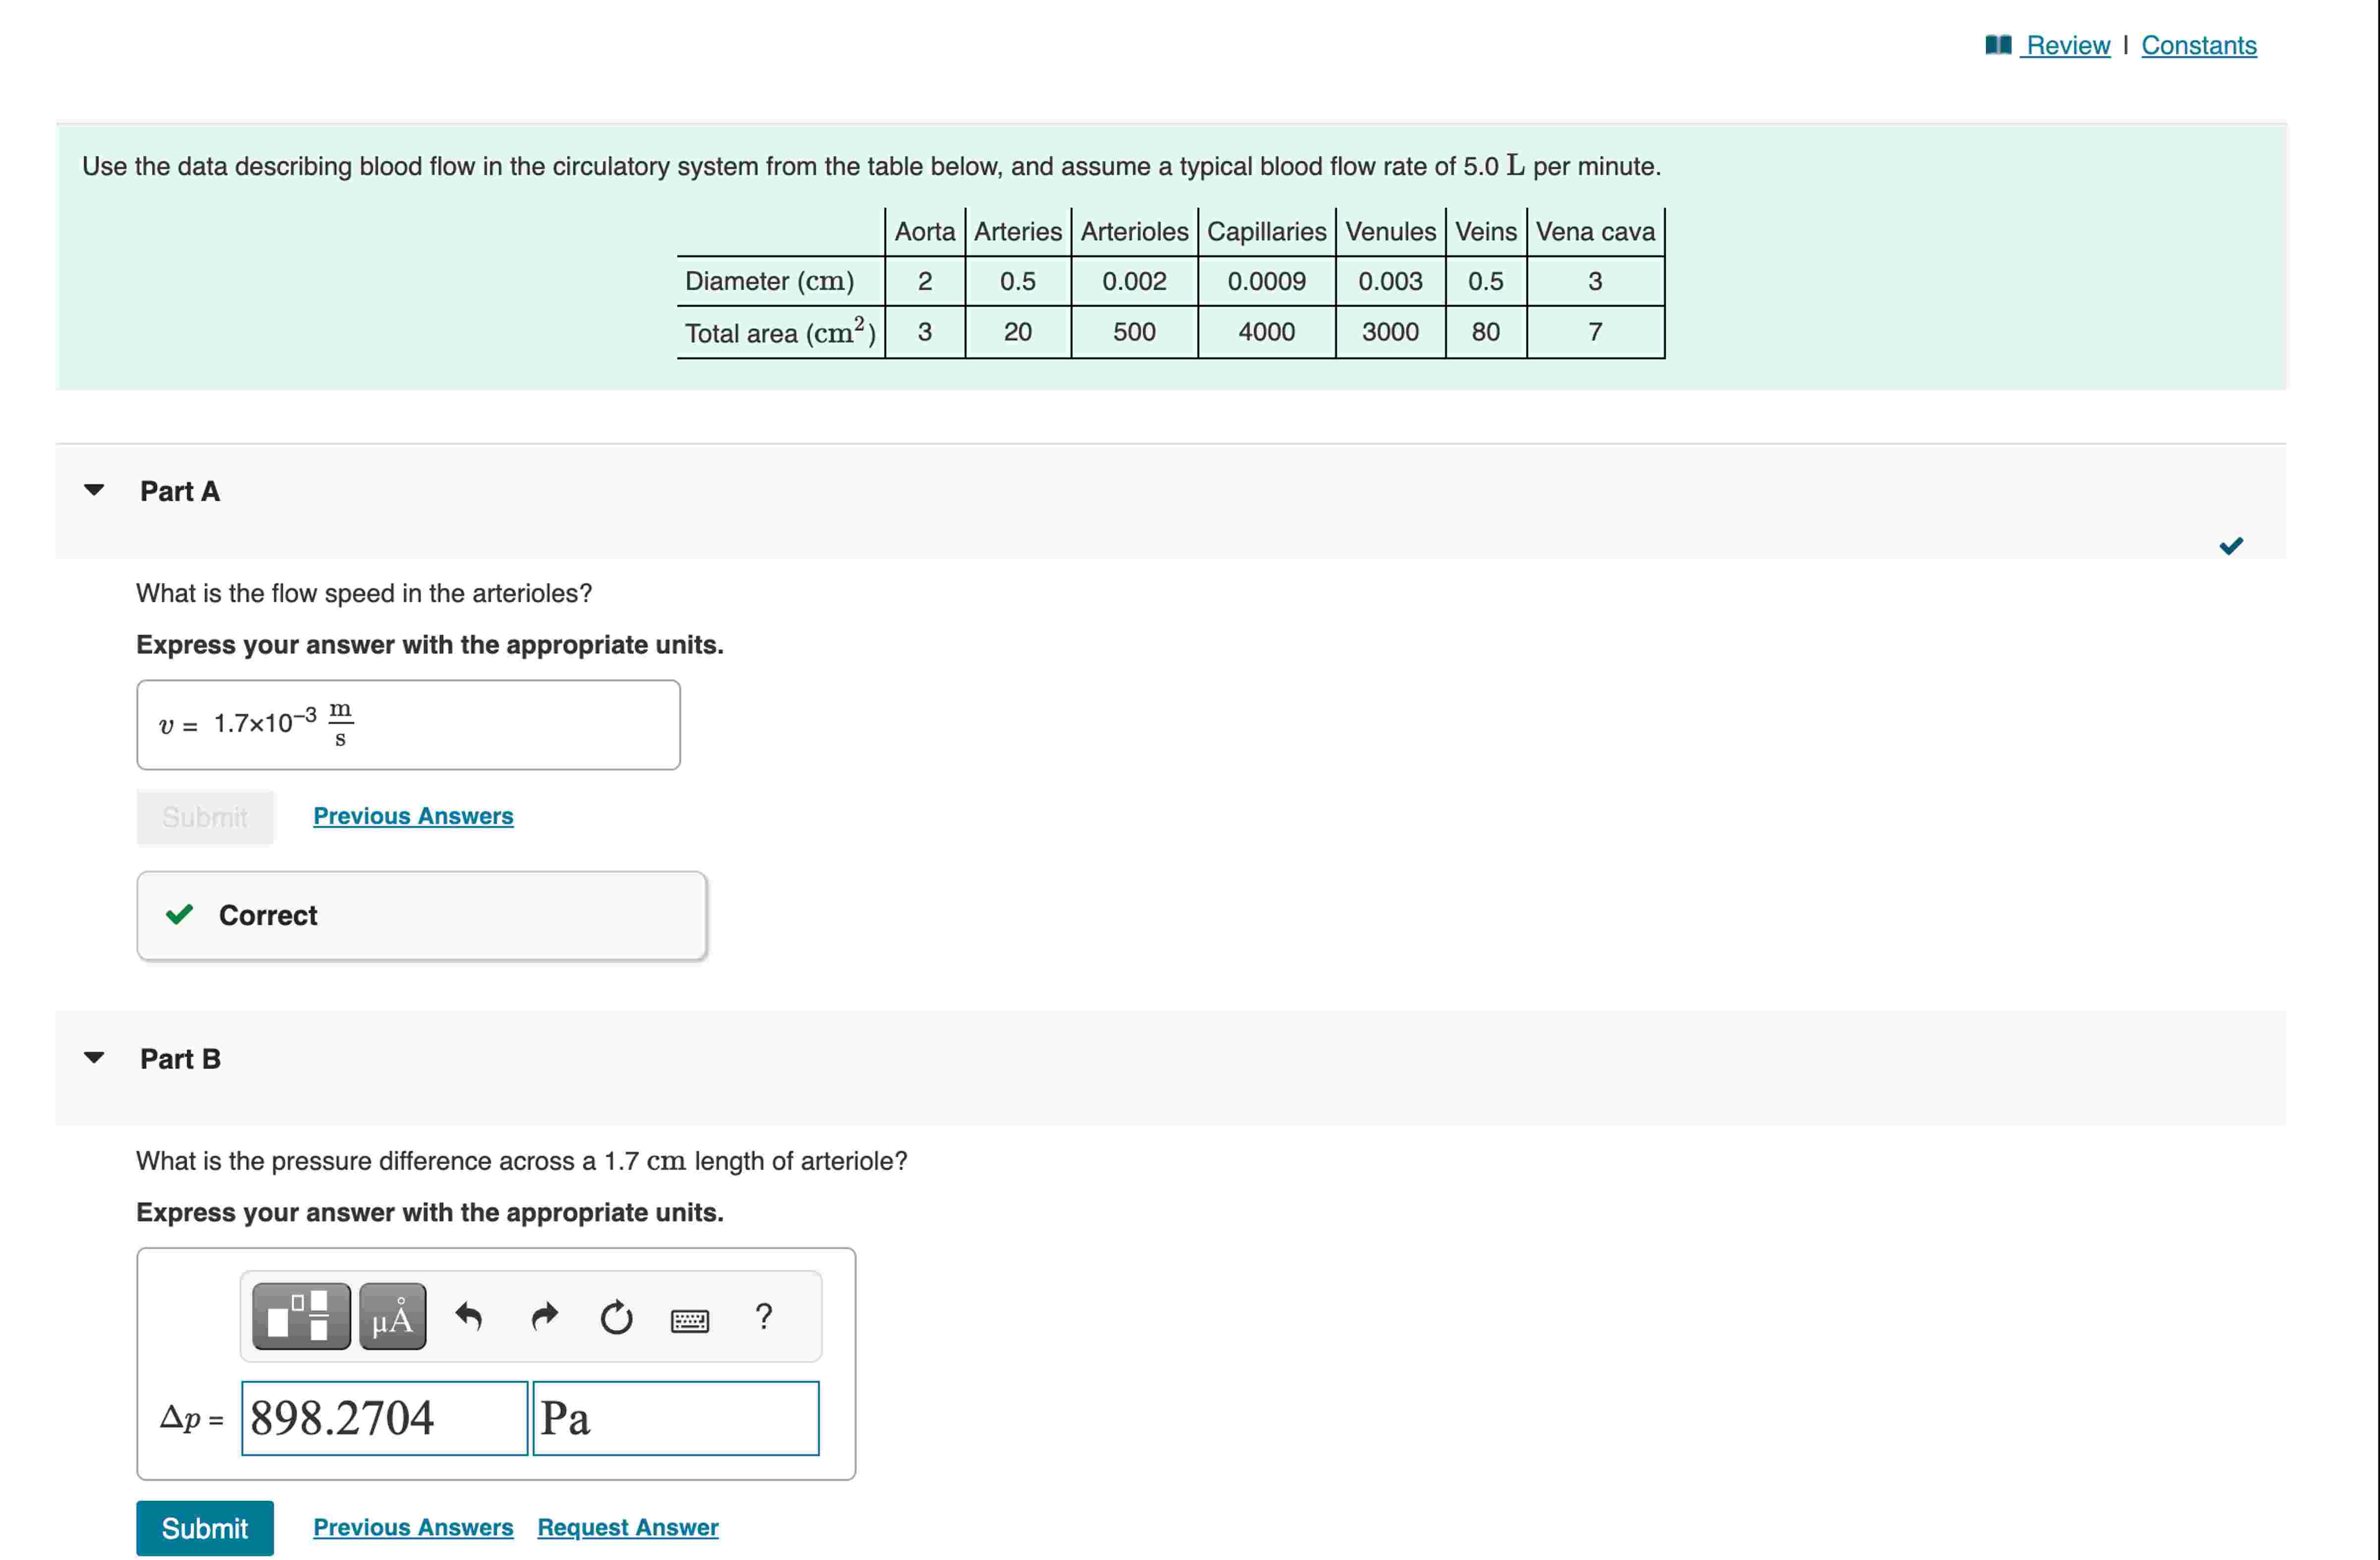2380x1560 pixels.
Task: Open the keyboard shortcuts icon
Action: [690, 1321]
